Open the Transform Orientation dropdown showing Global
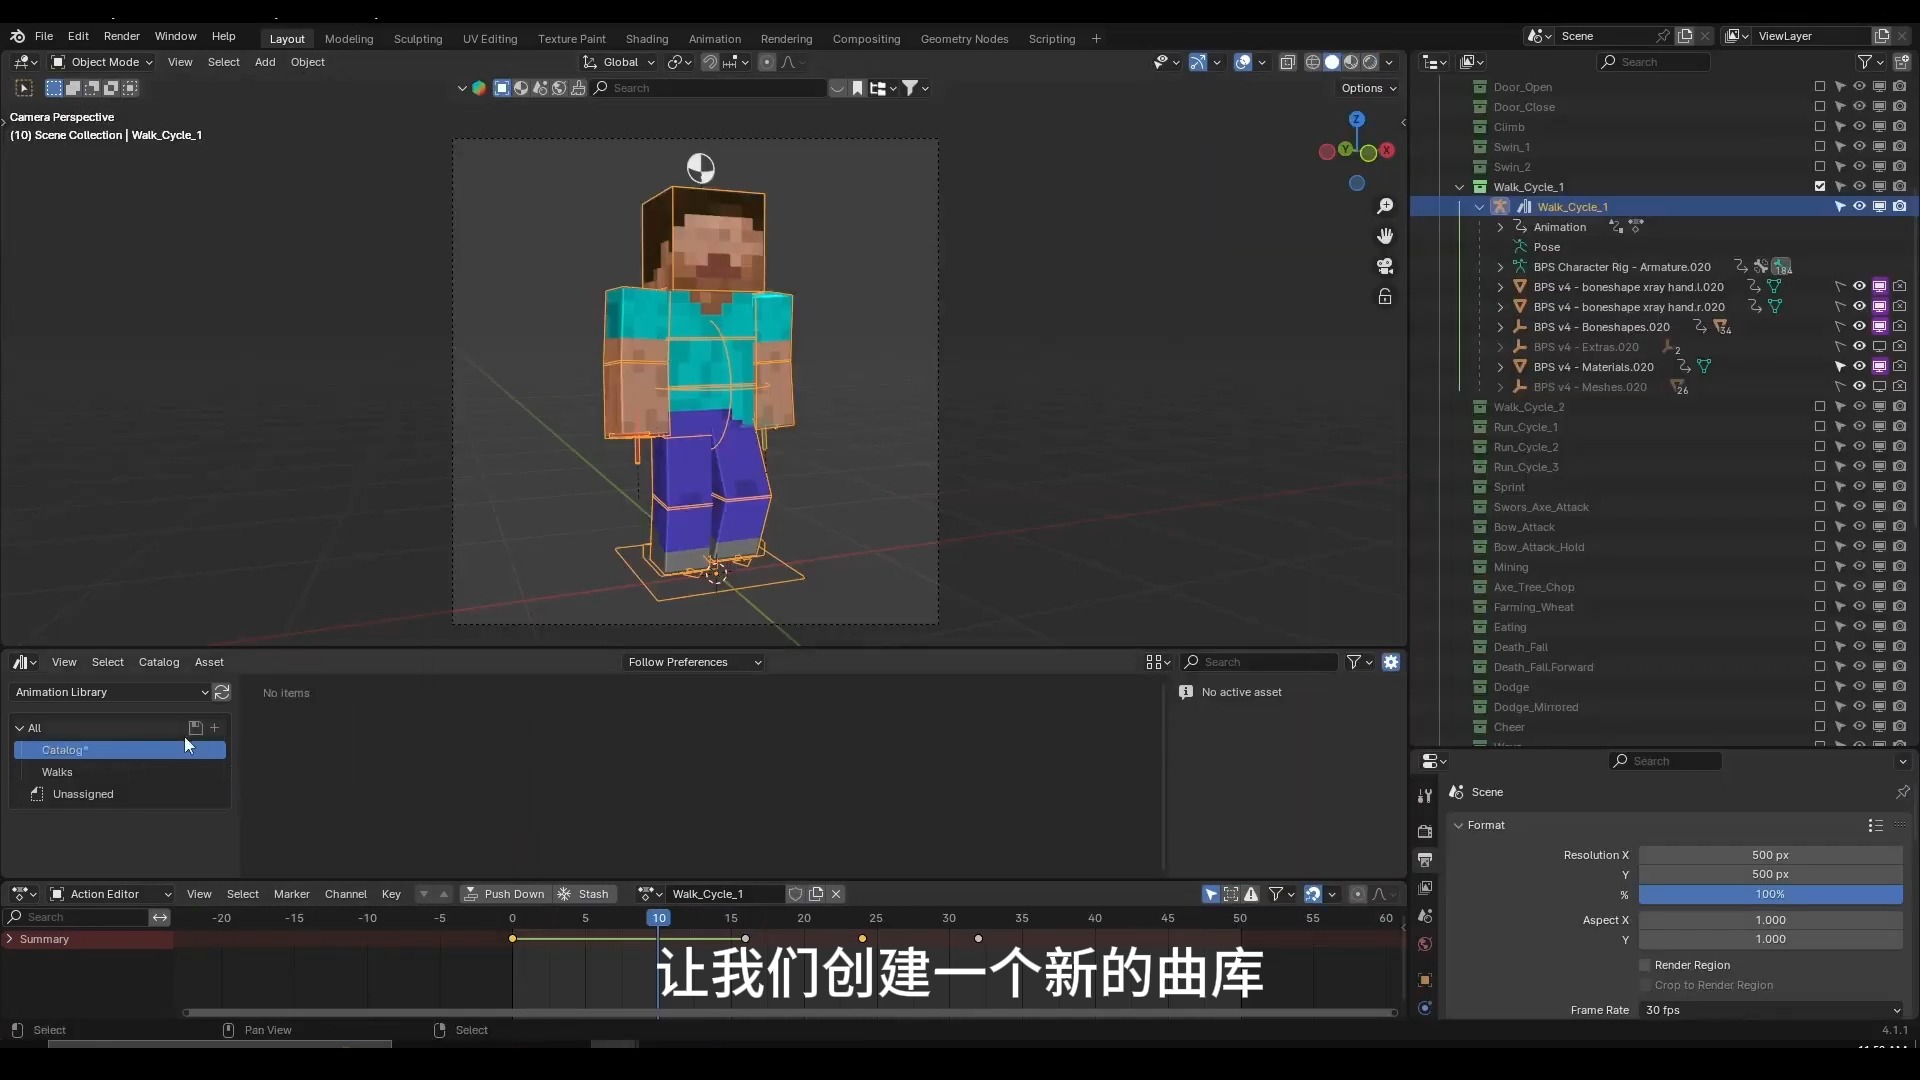Viewport: 1920px width, 1080px height. (620, 62)
